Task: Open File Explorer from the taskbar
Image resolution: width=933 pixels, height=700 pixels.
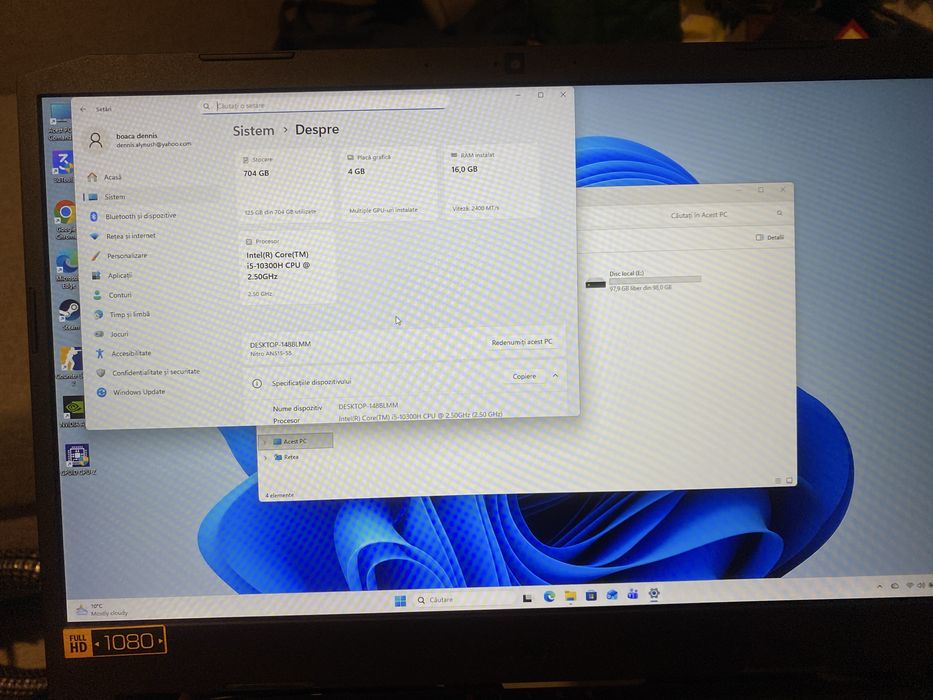Action: coord(570,595)
